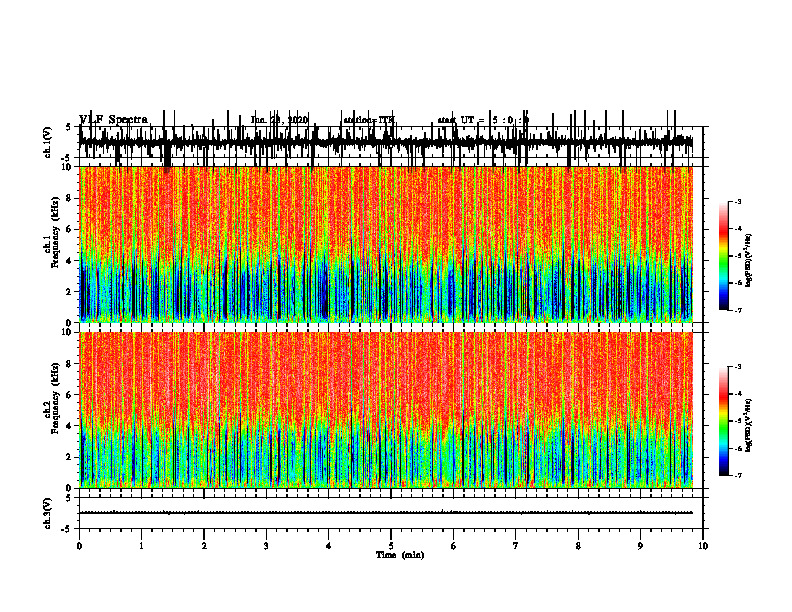
Task: Click the 'start UT =' header text
Action: point(461,120)
